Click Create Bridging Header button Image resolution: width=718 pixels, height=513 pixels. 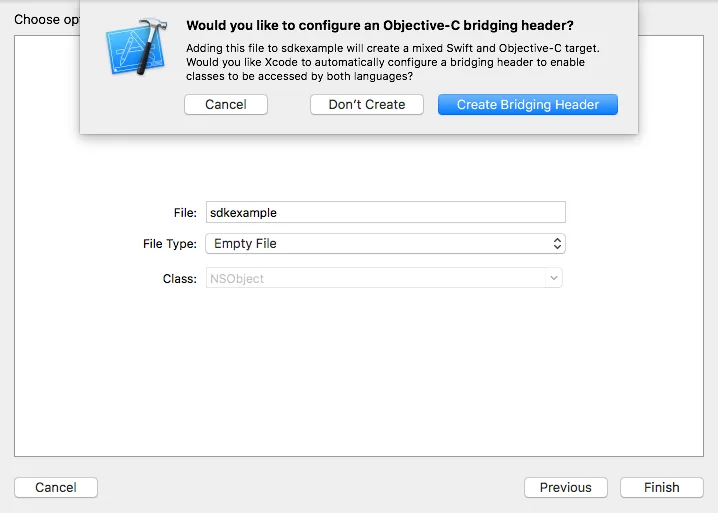(x=528, y=104)
